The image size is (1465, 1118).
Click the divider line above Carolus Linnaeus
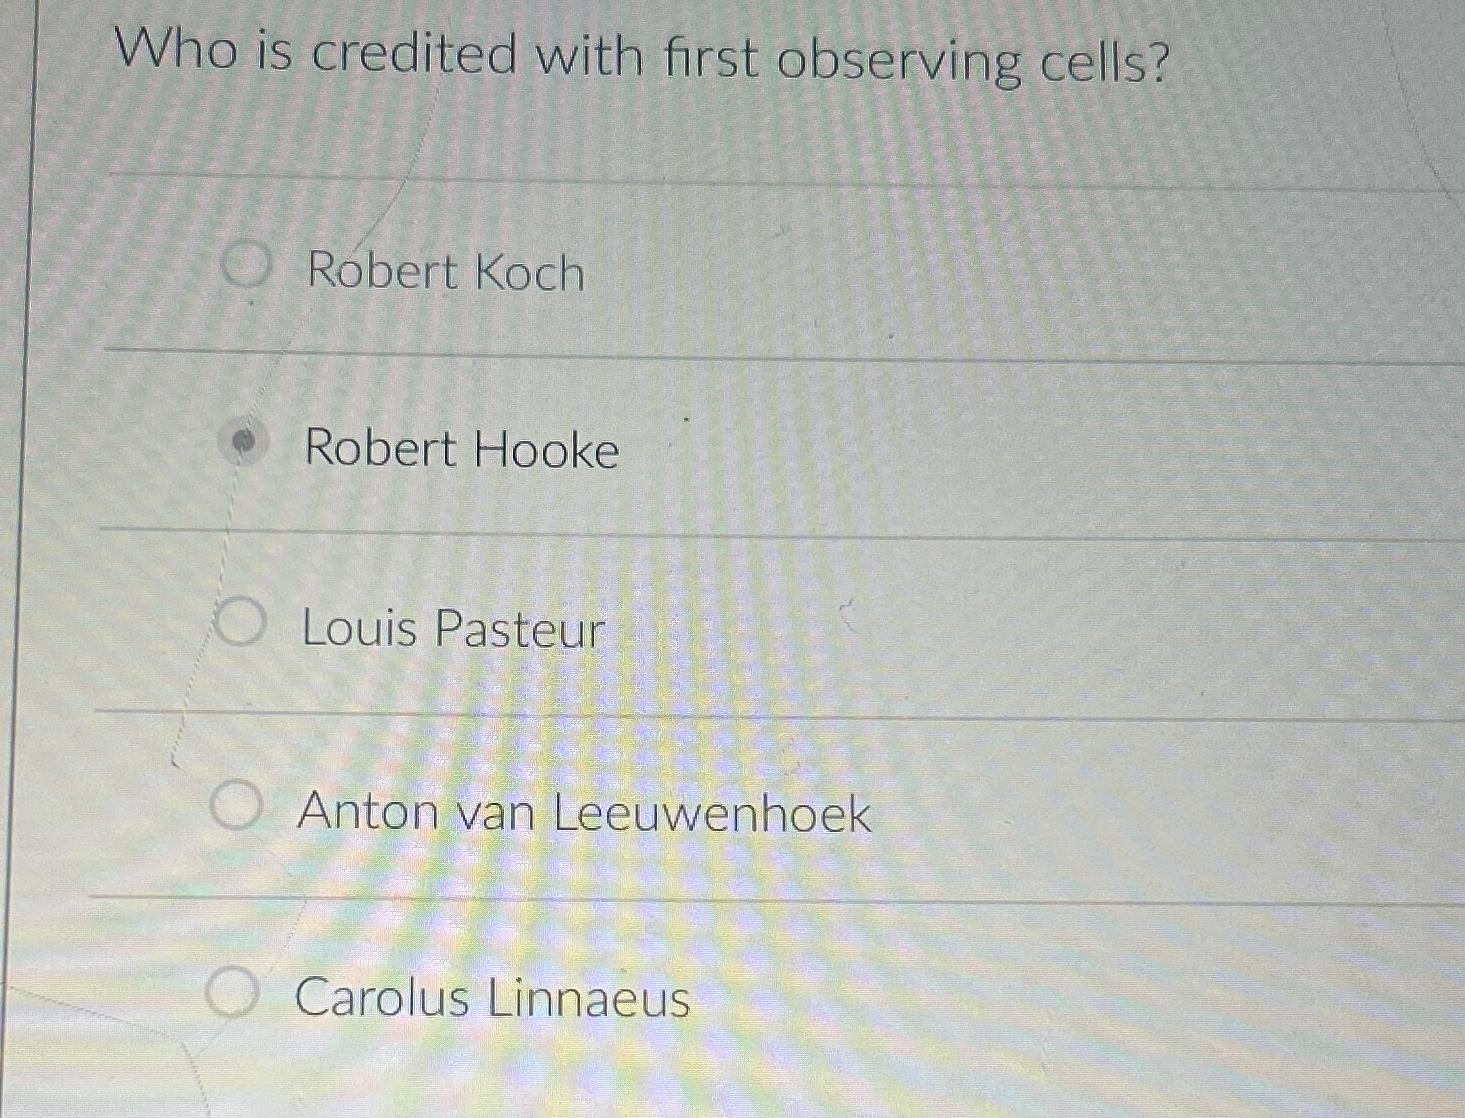click(700, 898)
